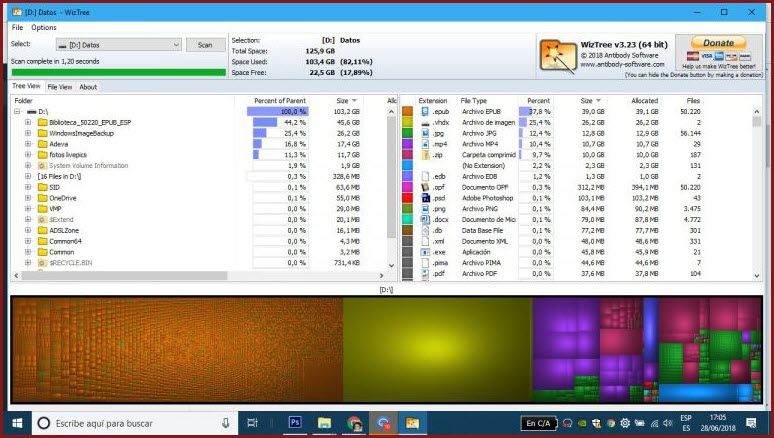
Task: Open the Options menu
Action: point(43,27)
